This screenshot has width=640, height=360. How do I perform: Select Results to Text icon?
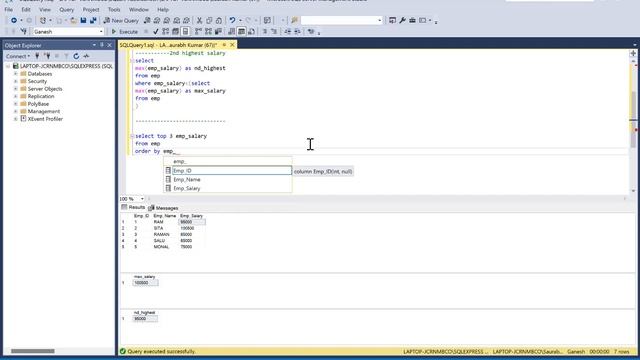[231, 31]
